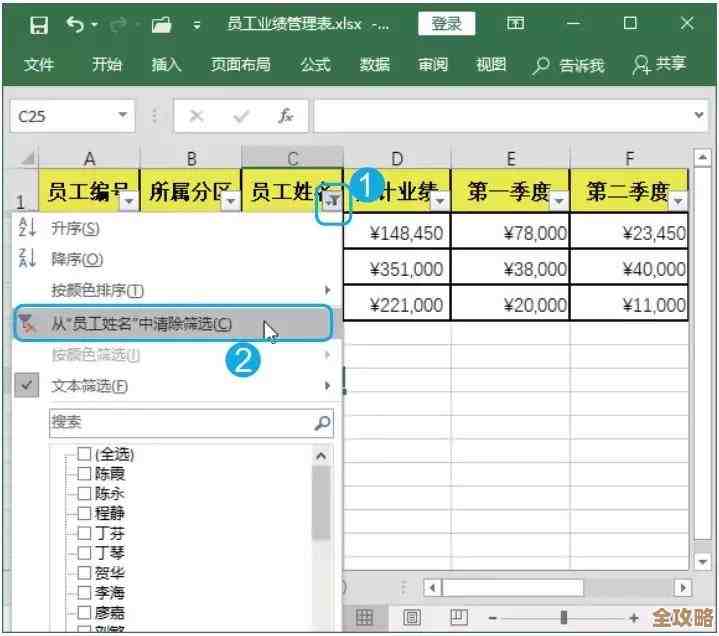Open the 员工编号 filter dropdown

tap(129, 201)
